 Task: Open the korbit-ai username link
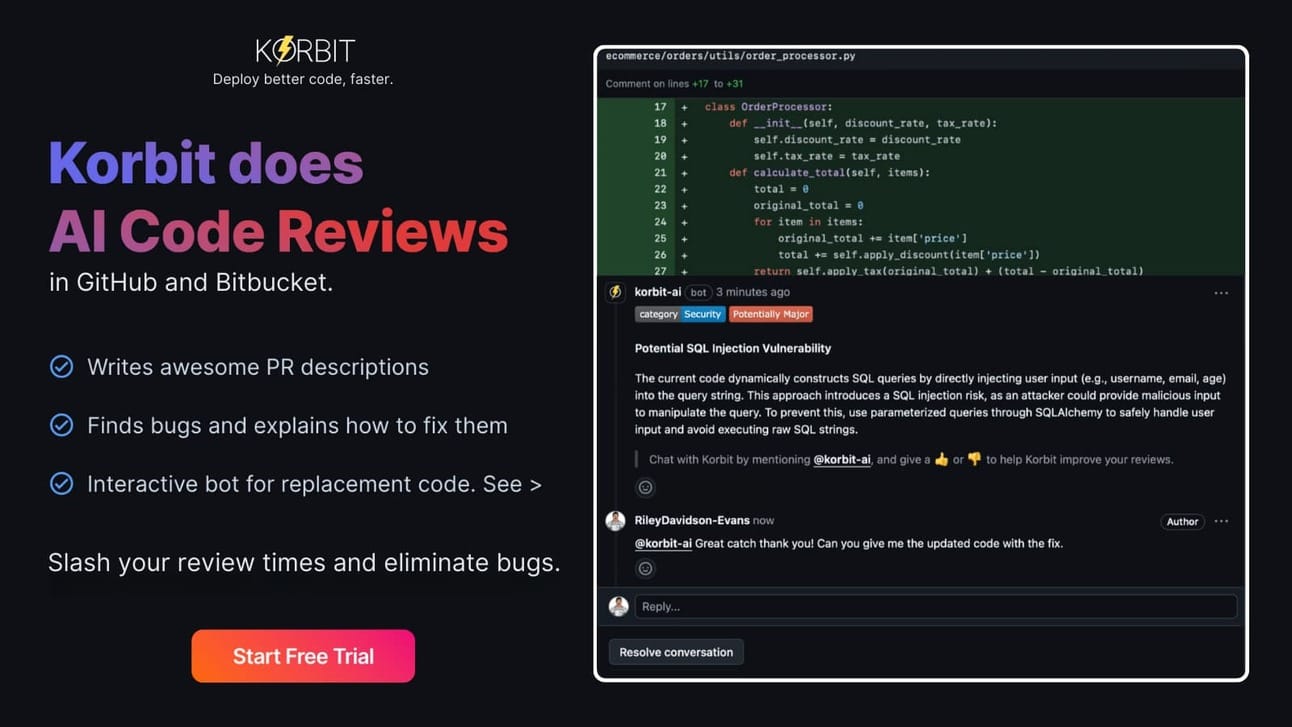[x=657, y=292]
